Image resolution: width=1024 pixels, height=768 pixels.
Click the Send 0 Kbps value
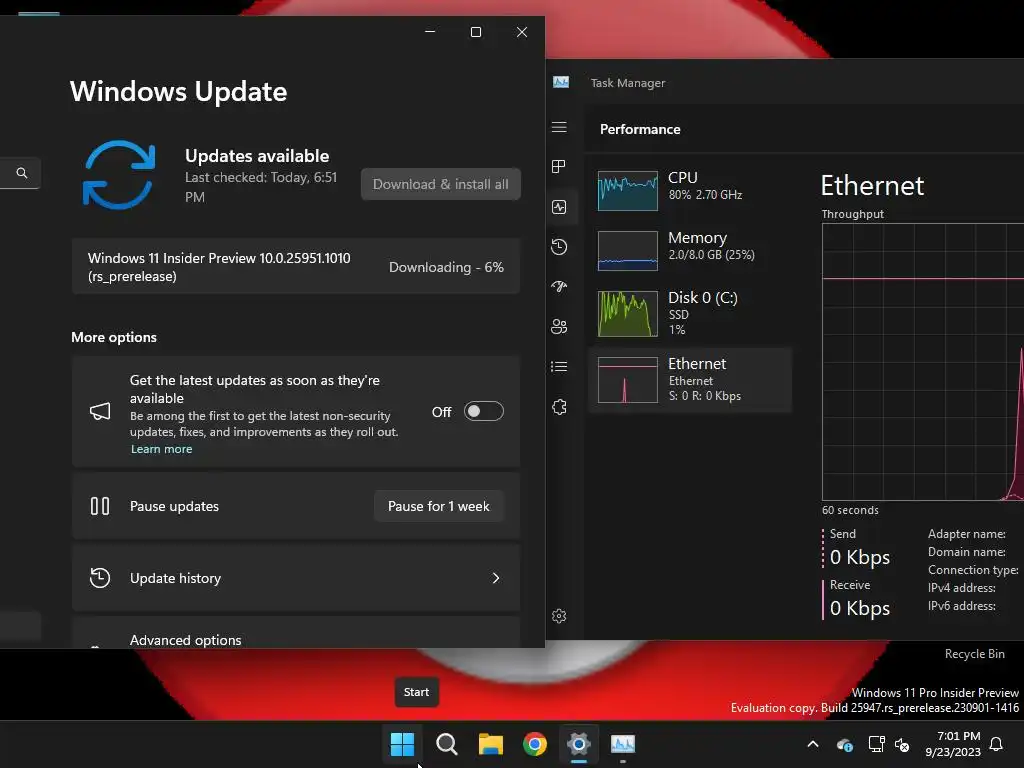(860, 557)
